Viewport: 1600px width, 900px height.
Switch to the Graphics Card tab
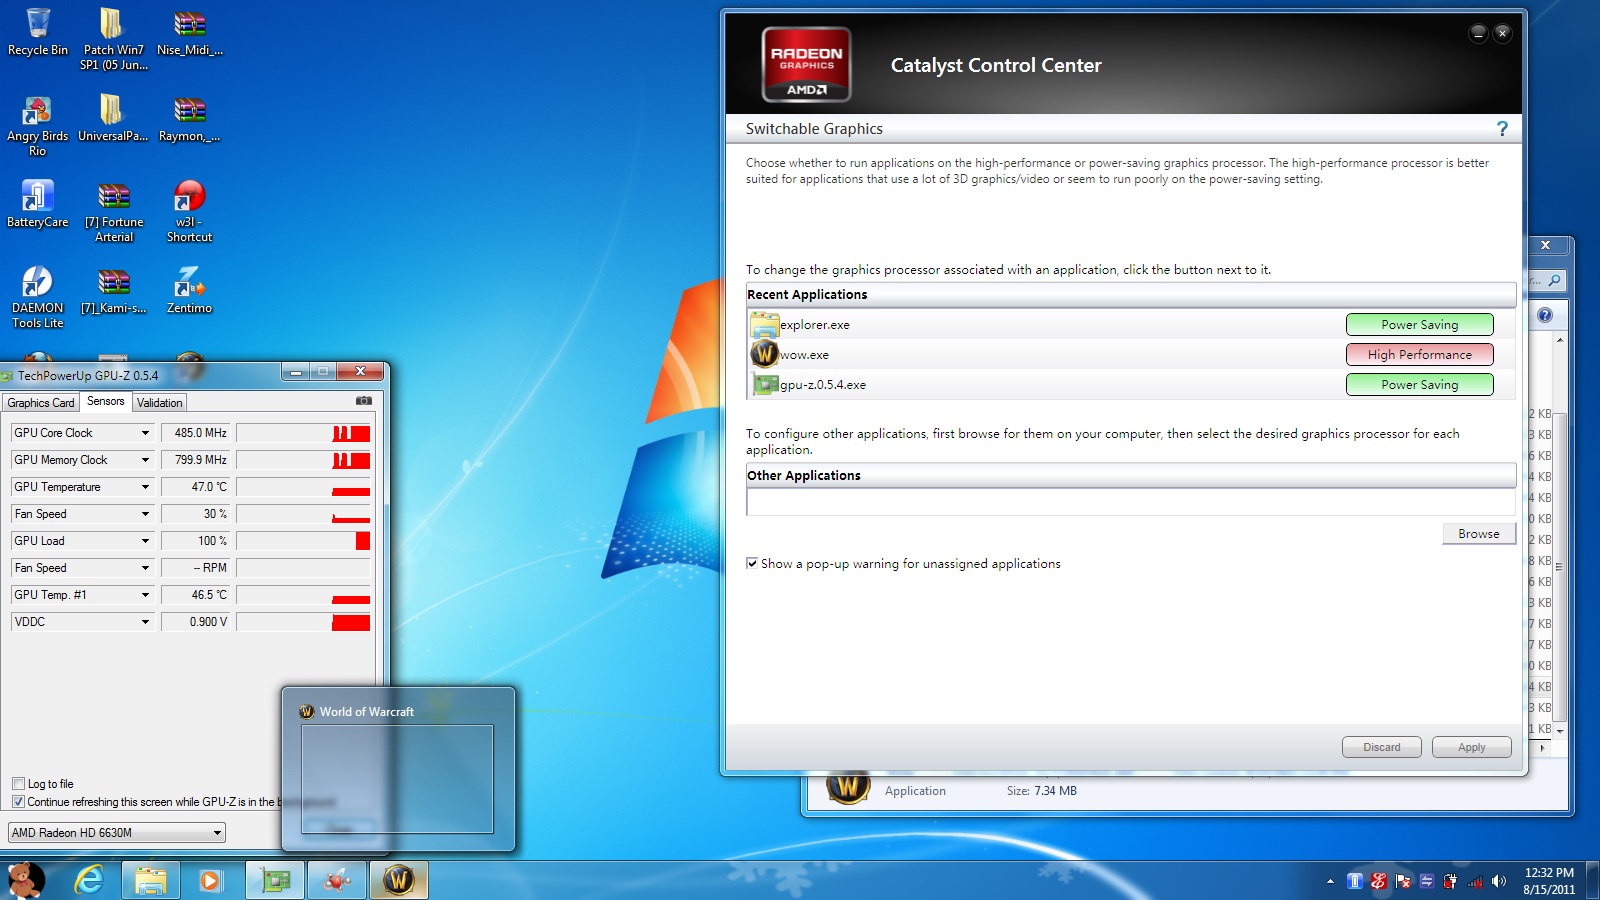tap(41, 402)
